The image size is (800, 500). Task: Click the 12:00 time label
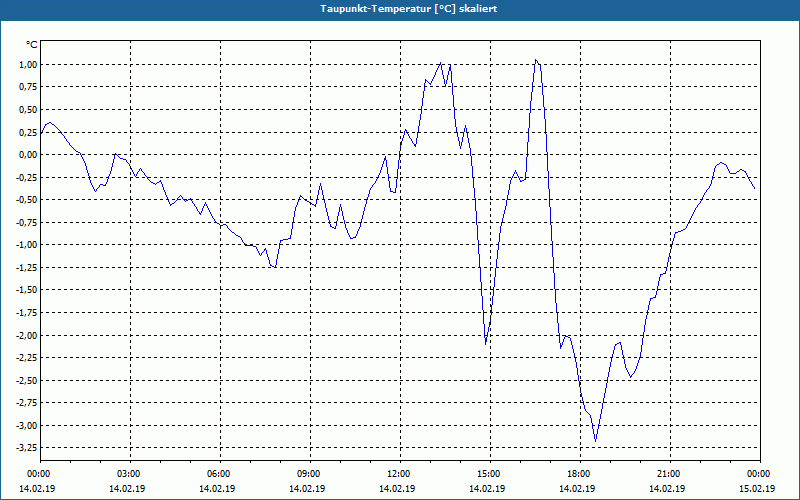click(x=398, y=474)
